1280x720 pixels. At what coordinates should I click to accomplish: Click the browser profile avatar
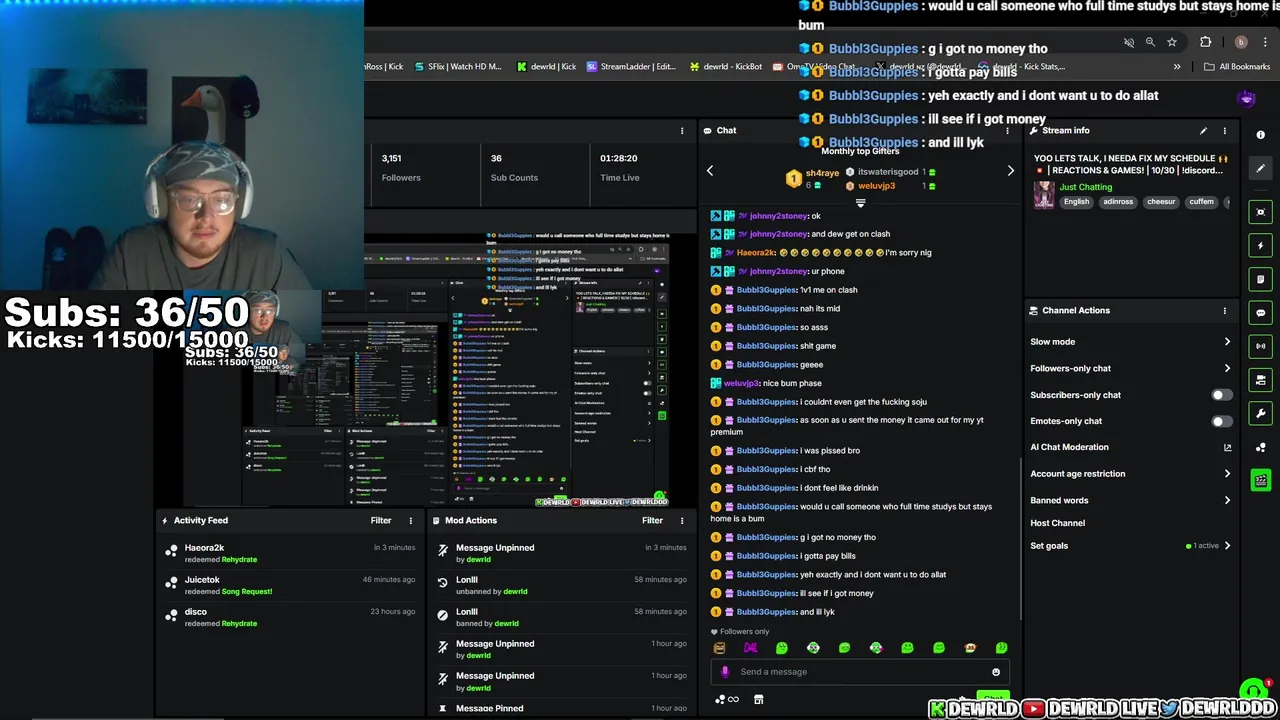pyautogui.click(x=1241, y=42)
